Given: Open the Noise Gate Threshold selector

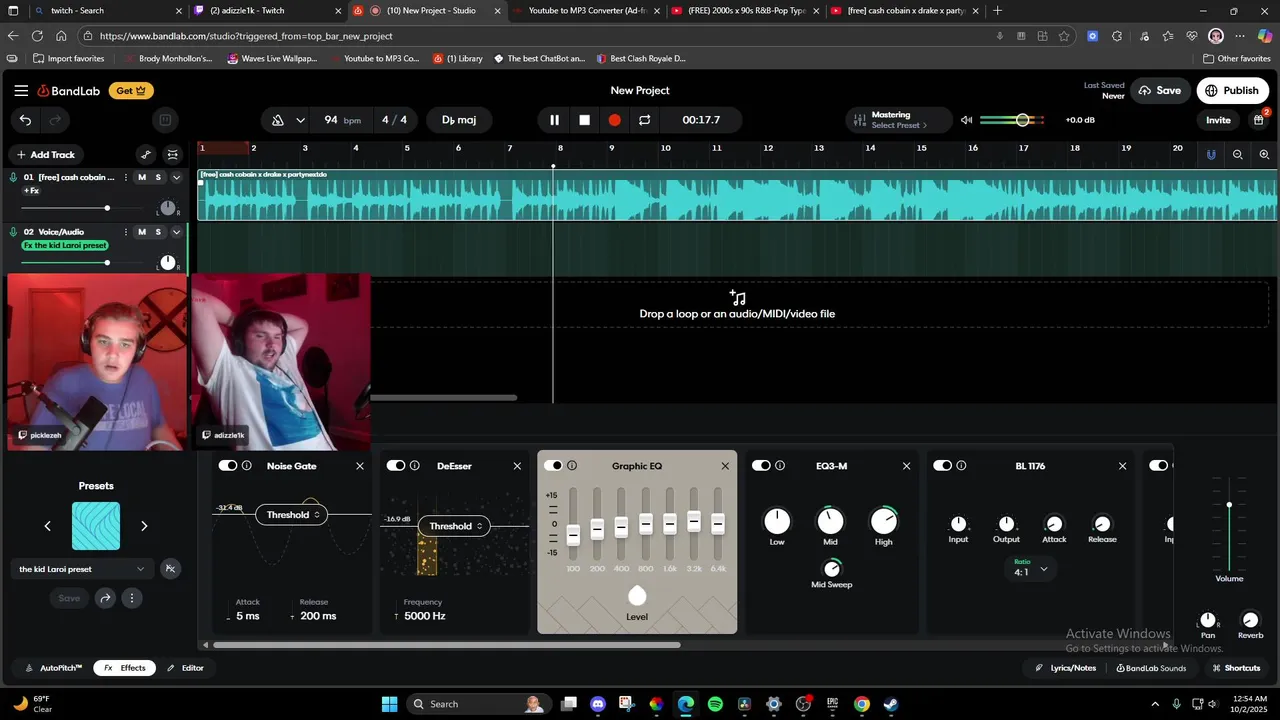Looking at the screenshot, I should [292, 515].
